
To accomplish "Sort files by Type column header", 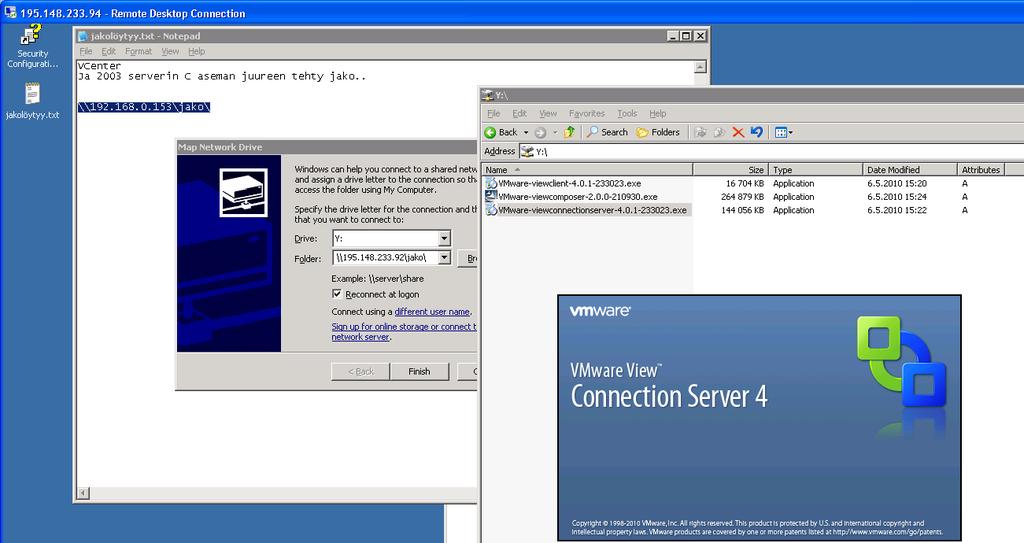I will point(815,169).
